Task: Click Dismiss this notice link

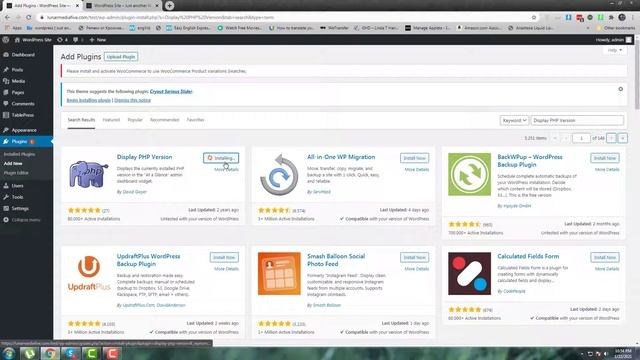Action: click(x=133, y=100)
